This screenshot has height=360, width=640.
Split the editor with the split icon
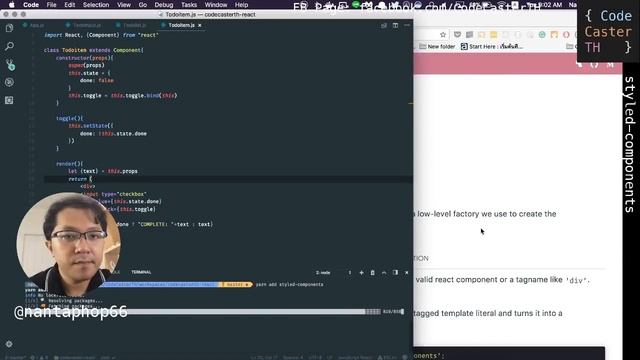pos(395,25)
